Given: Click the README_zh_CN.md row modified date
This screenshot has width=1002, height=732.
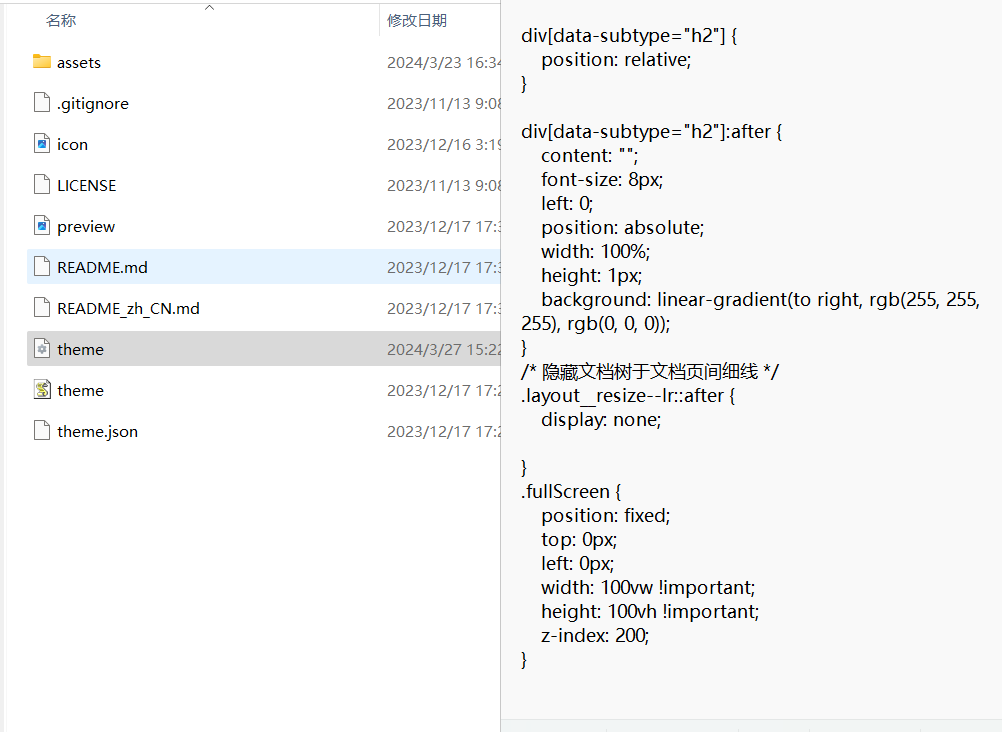Looking at the screenshot, I should [x=443, y=308].
